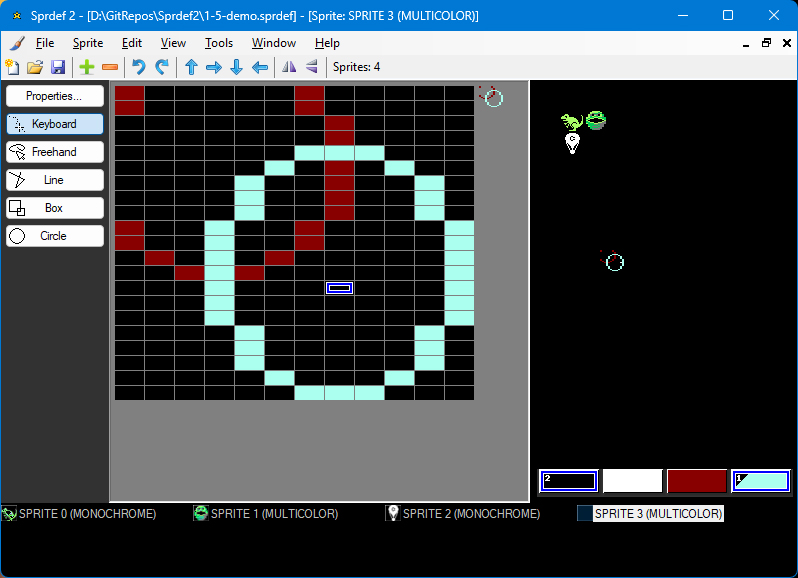The height and width of the screenshot is (578, 798).
Task: Close the inner sprite document
Action: 787,43
